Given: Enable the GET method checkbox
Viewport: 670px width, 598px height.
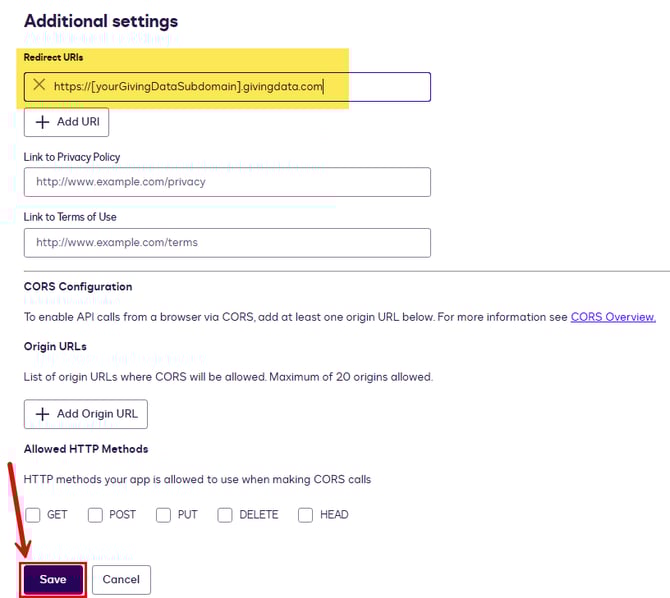Looking at the screenshot, I should click(33, 515).
